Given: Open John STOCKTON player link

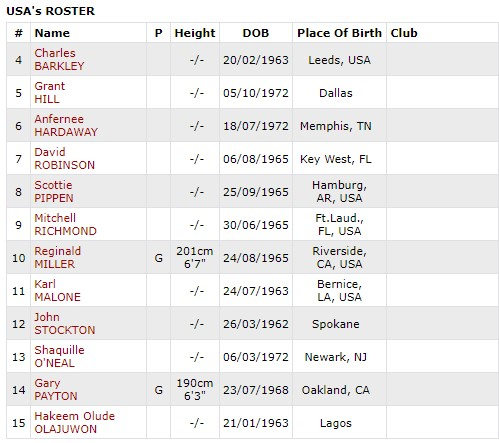Looking at the screenshot, I should (65, 323).
